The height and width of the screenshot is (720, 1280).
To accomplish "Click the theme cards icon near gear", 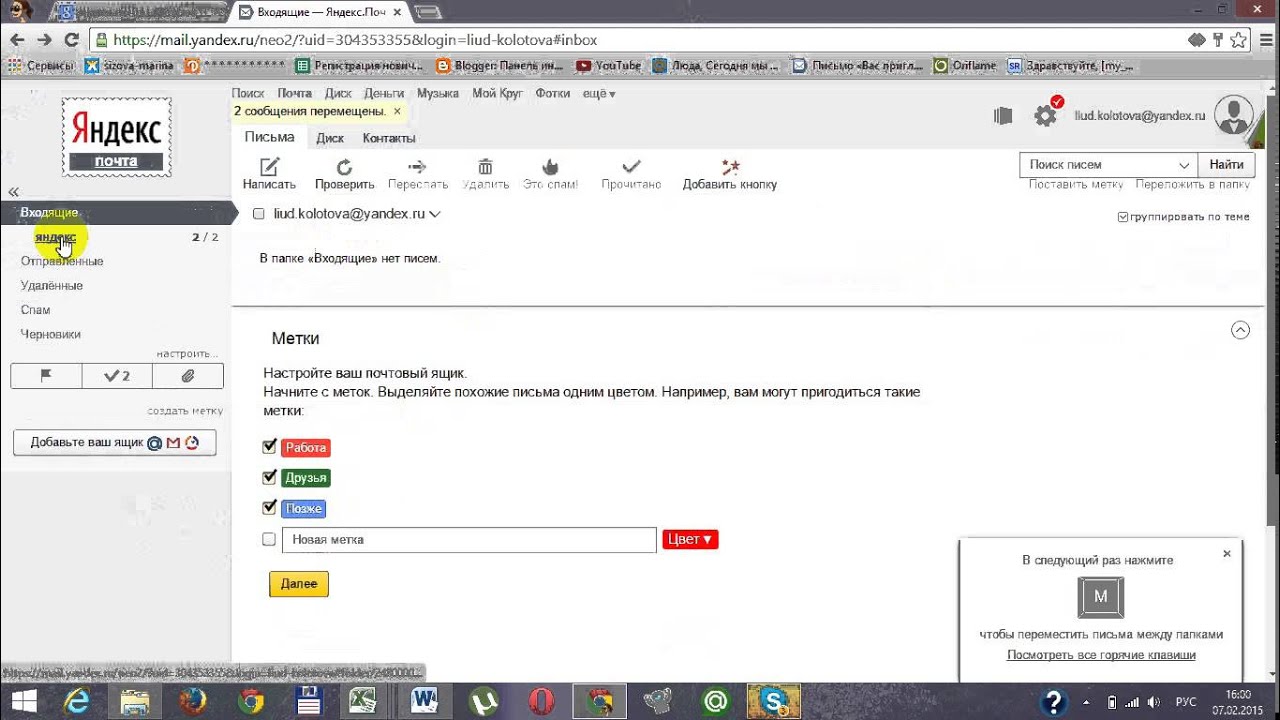I will [1003, 116].
